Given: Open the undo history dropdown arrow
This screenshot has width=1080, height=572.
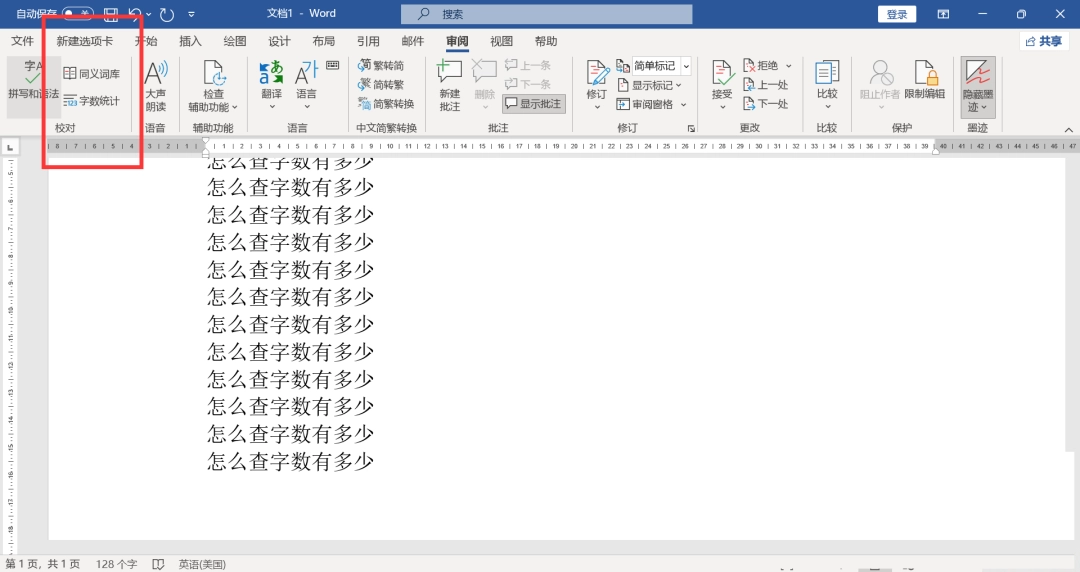Looking at the screenshot, I should pyautogui.click(x=149, y=14).
